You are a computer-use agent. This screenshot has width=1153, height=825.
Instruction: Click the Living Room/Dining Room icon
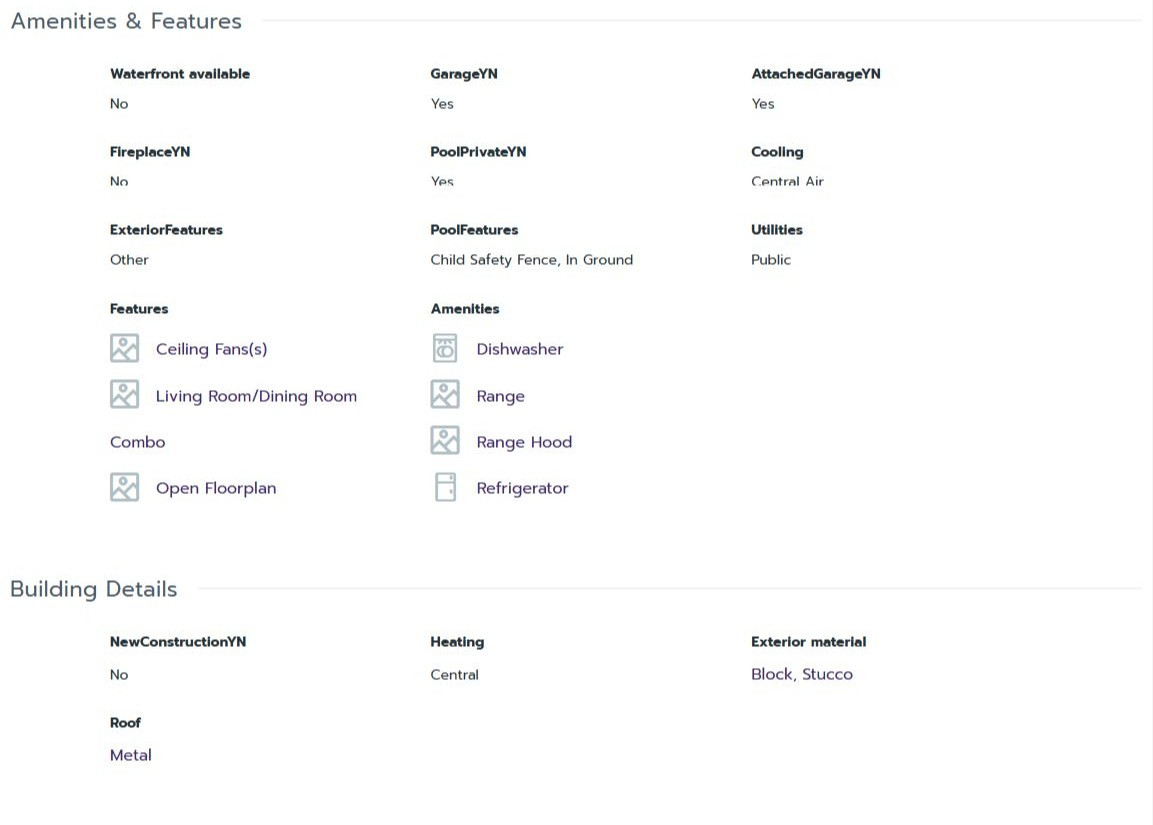pos(124,395)
